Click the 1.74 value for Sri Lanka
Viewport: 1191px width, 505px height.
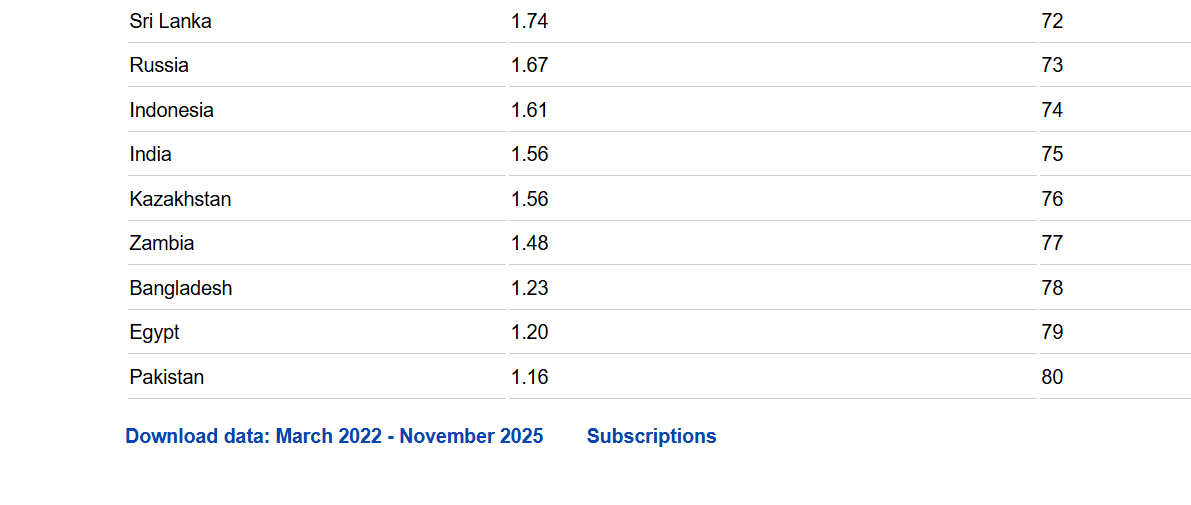(x=529, y=21)
